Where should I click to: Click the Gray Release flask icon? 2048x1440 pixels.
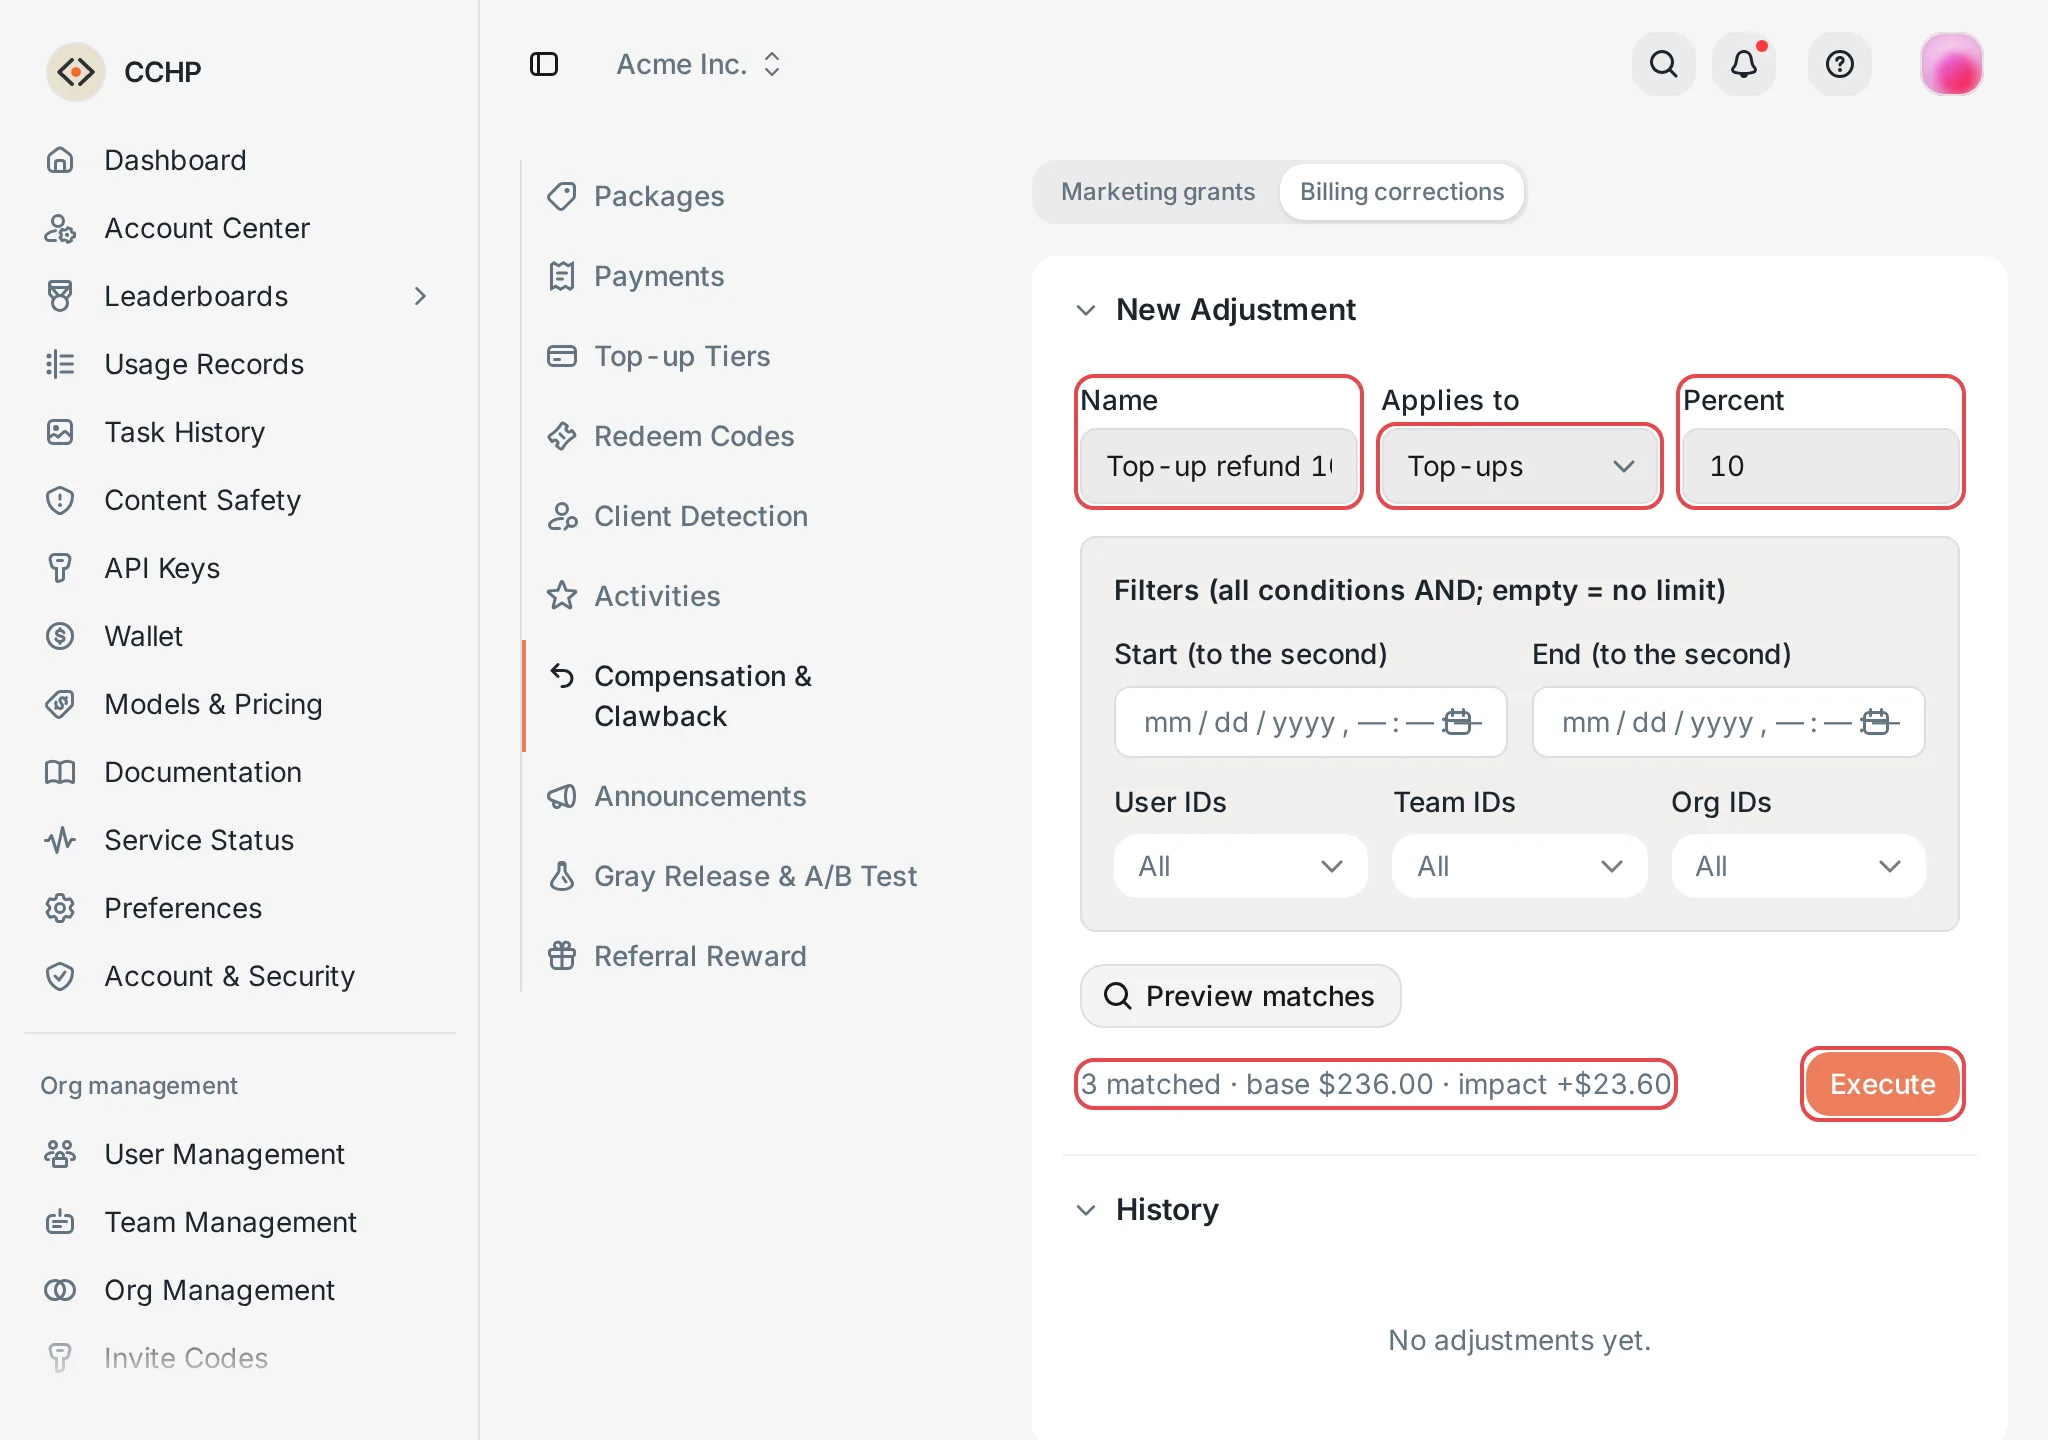pyautogui.click(x=562, y=876)
